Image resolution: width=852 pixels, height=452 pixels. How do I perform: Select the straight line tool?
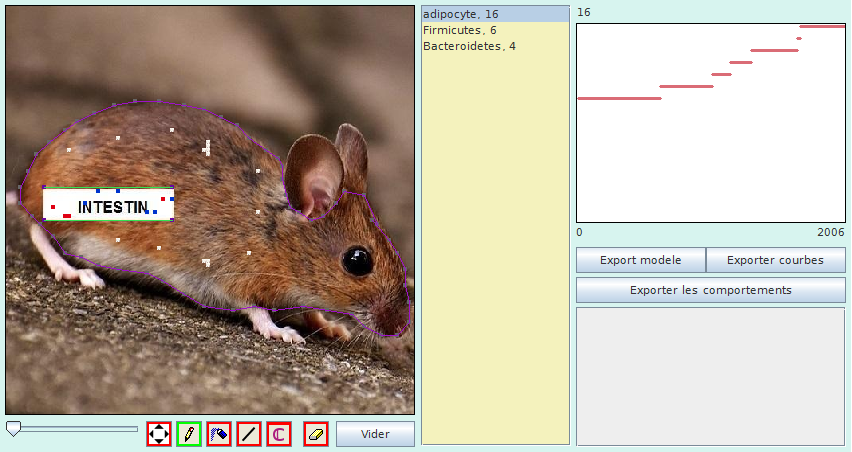[249, 434]
